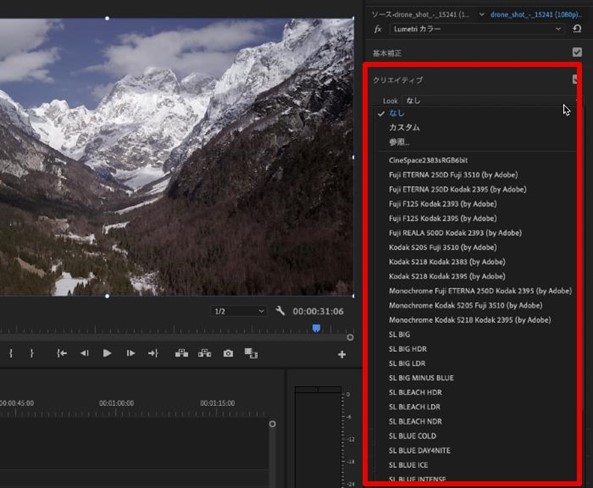Open button editor plus icon

342,354
